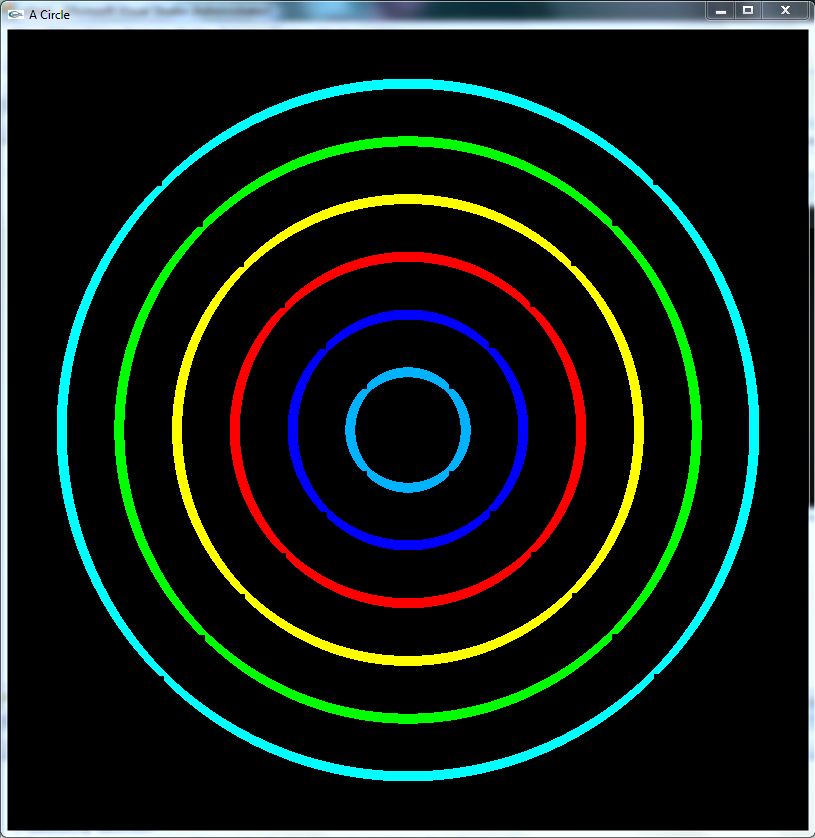Screen dimensions: 815x838
Task: Minimize the A Circle window
Action: coord(719,11)
